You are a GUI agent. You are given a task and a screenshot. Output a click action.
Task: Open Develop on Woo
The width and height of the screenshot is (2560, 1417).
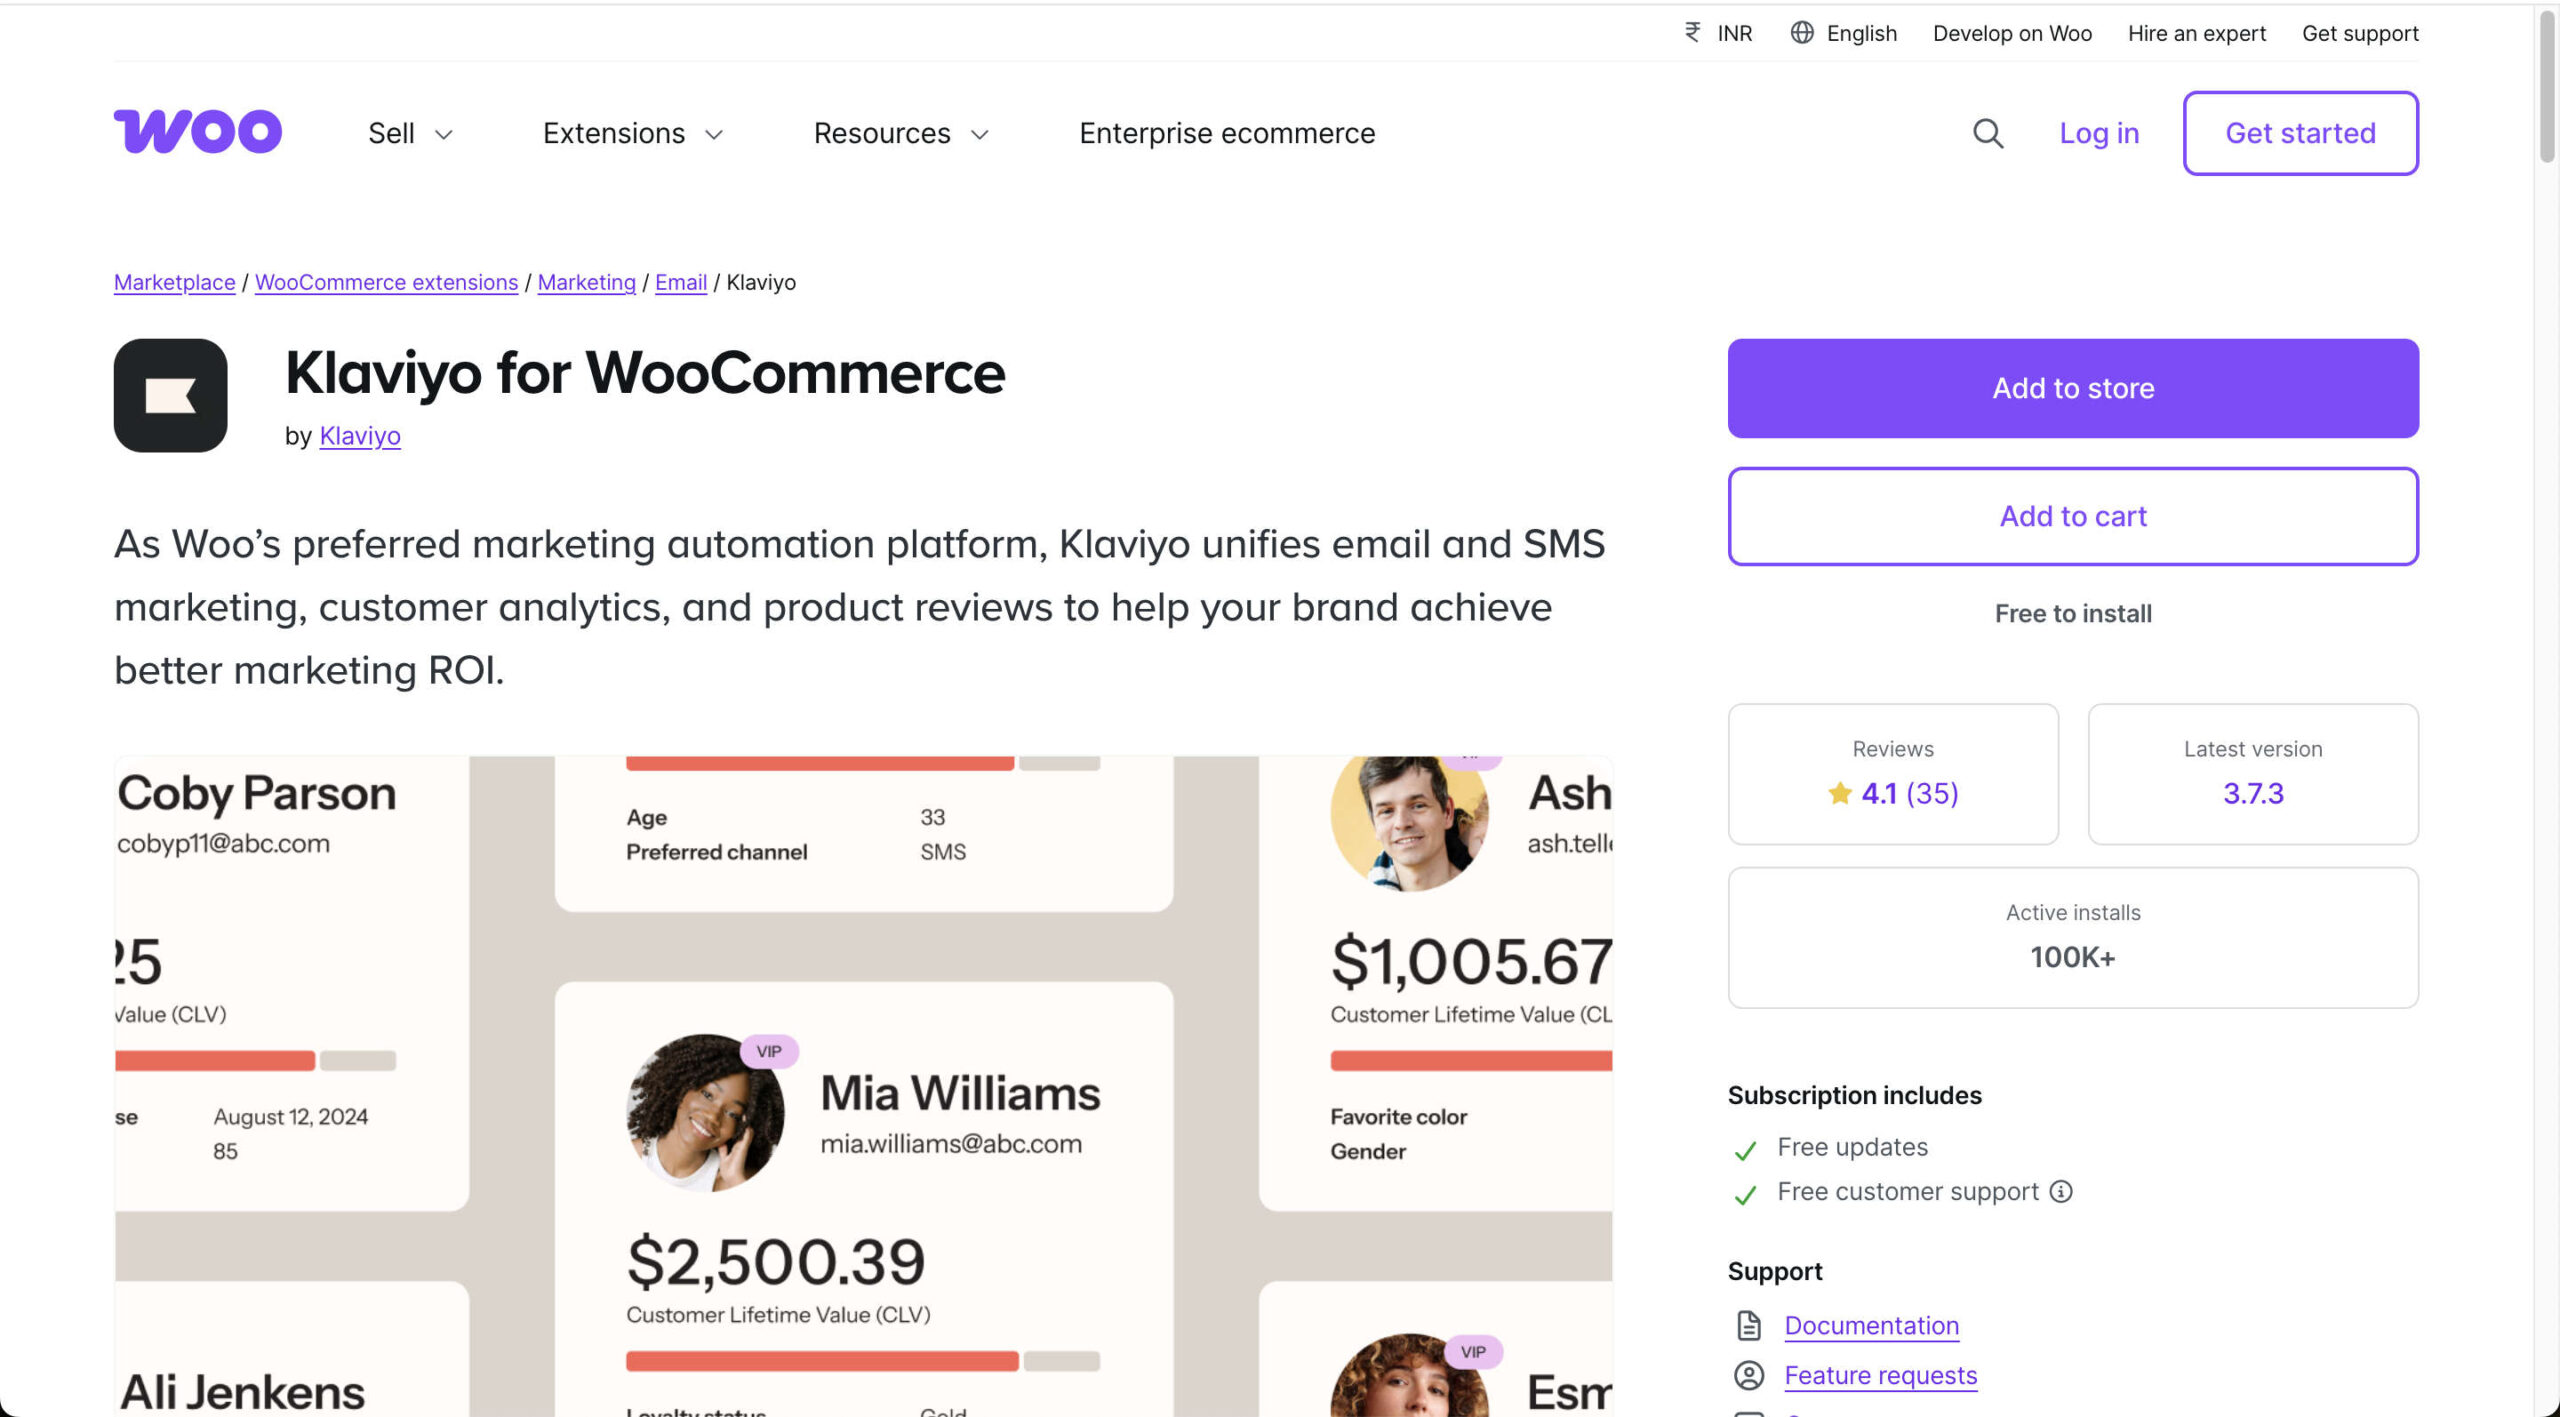(x=2012, y=33)
